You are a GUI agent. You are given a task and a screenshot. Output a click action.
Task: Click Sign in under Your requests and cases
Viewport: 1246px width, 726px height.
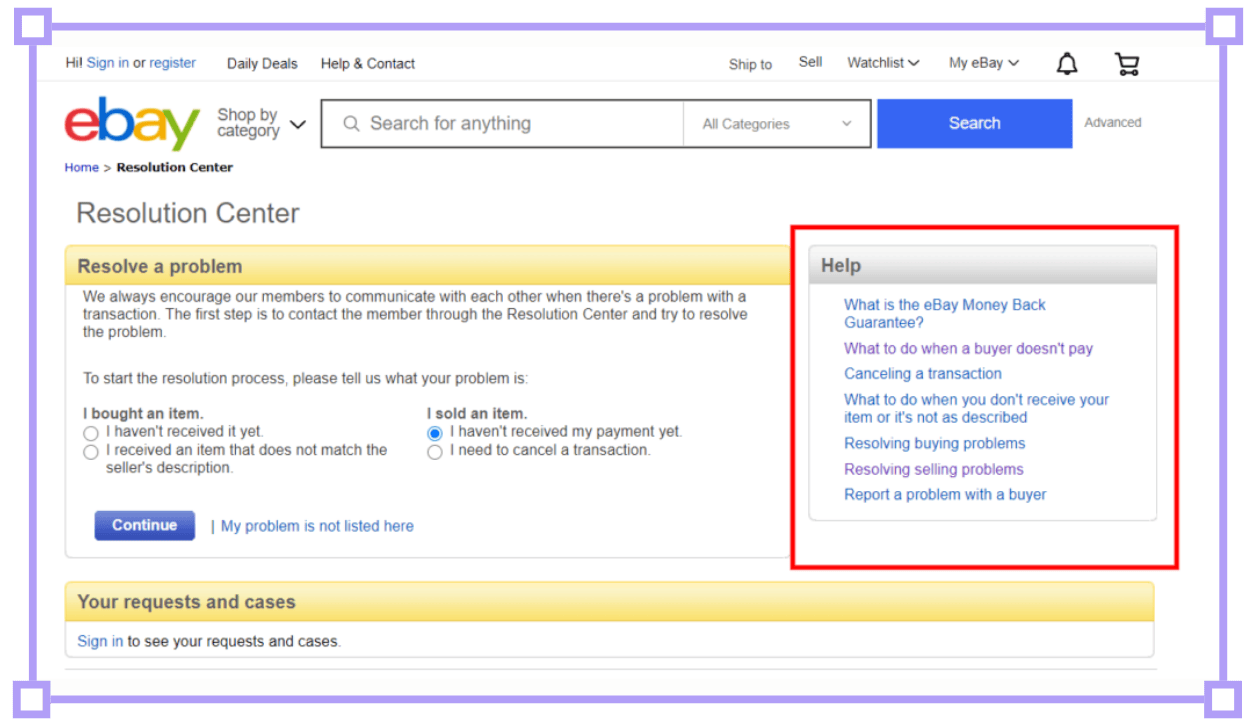[x=100, y=641]
